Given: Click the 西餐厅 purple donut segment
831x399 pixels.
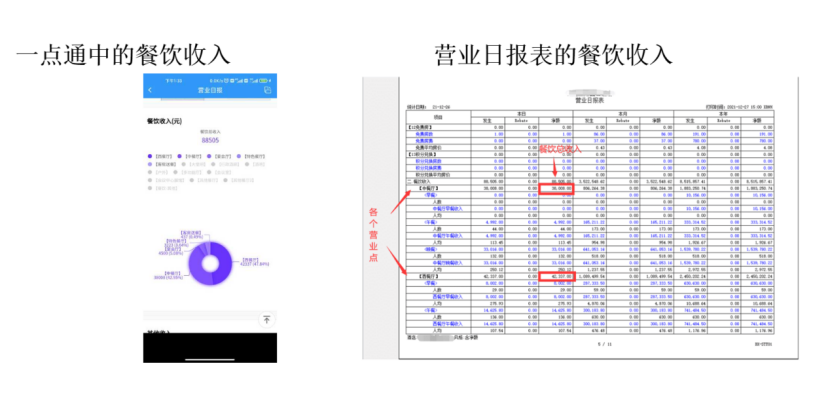Looking at the screenshot, I should pos(224,264).
